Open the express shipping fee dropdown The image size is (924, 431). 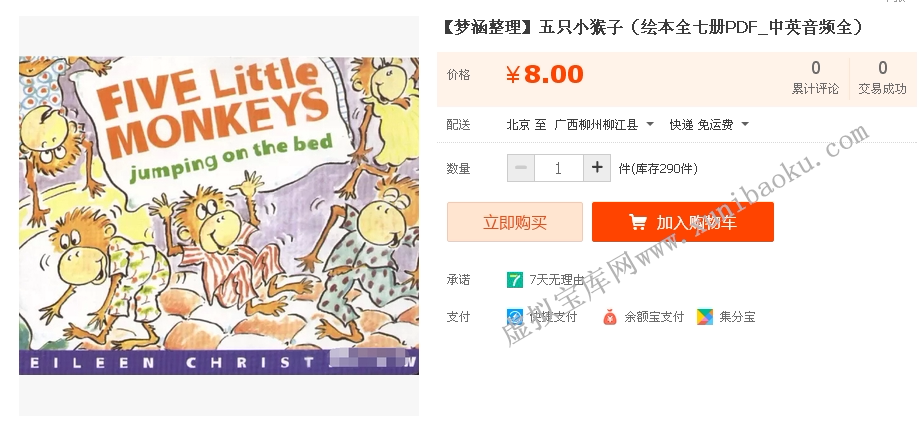745,125
